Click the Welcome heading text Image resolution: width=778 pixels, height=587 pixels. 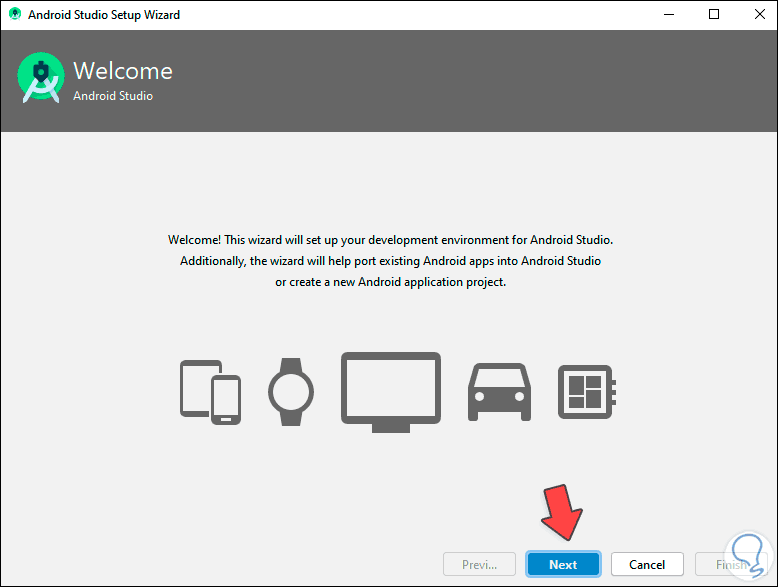pos(123,71)
